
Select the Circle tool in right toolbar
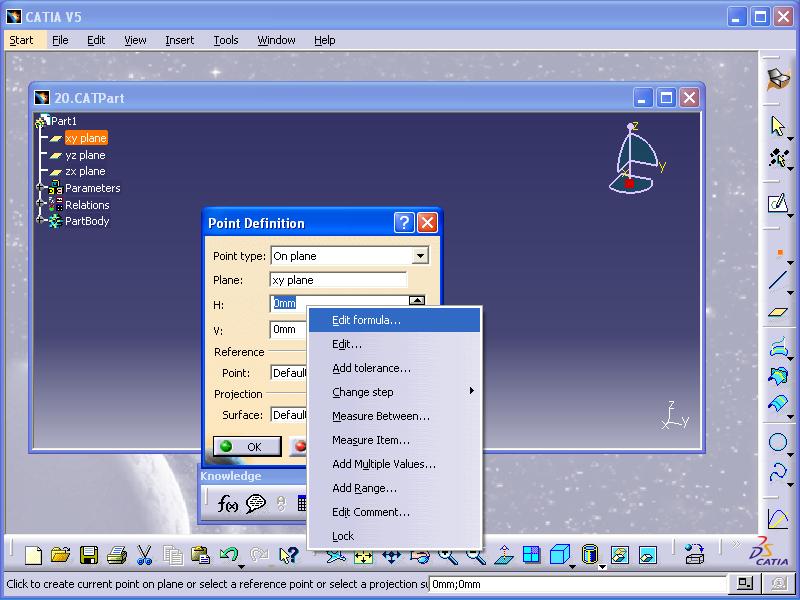point(778,442)
